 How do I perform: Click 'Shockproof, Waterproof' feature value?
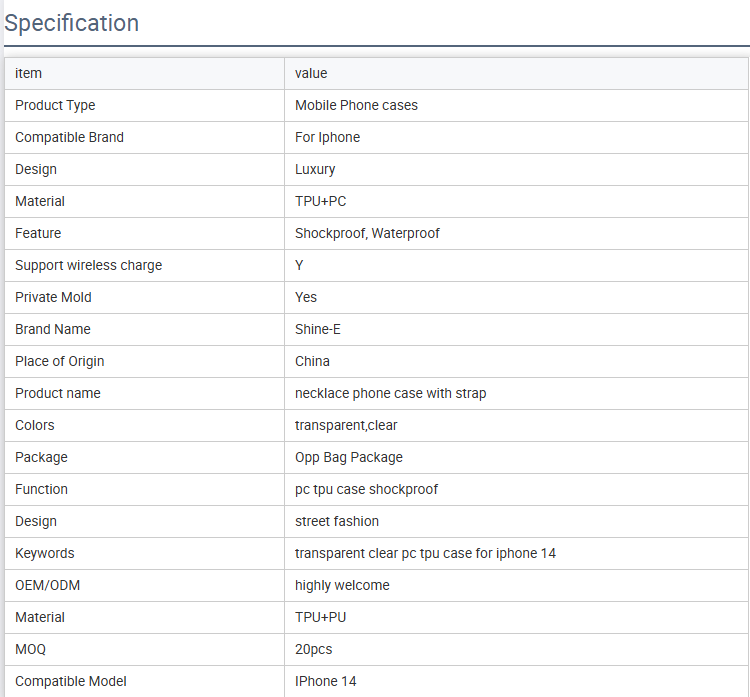pyautogui.click(x=367, y=233)
